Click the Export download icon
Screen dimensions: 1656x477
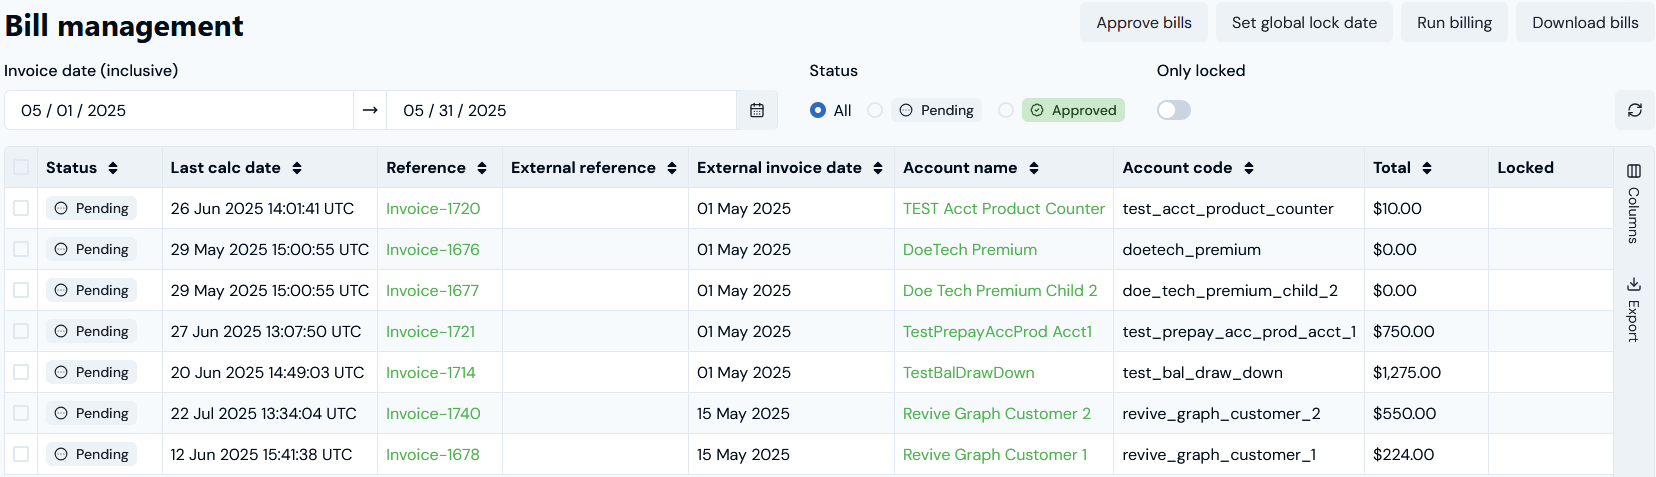(1633, 285)
